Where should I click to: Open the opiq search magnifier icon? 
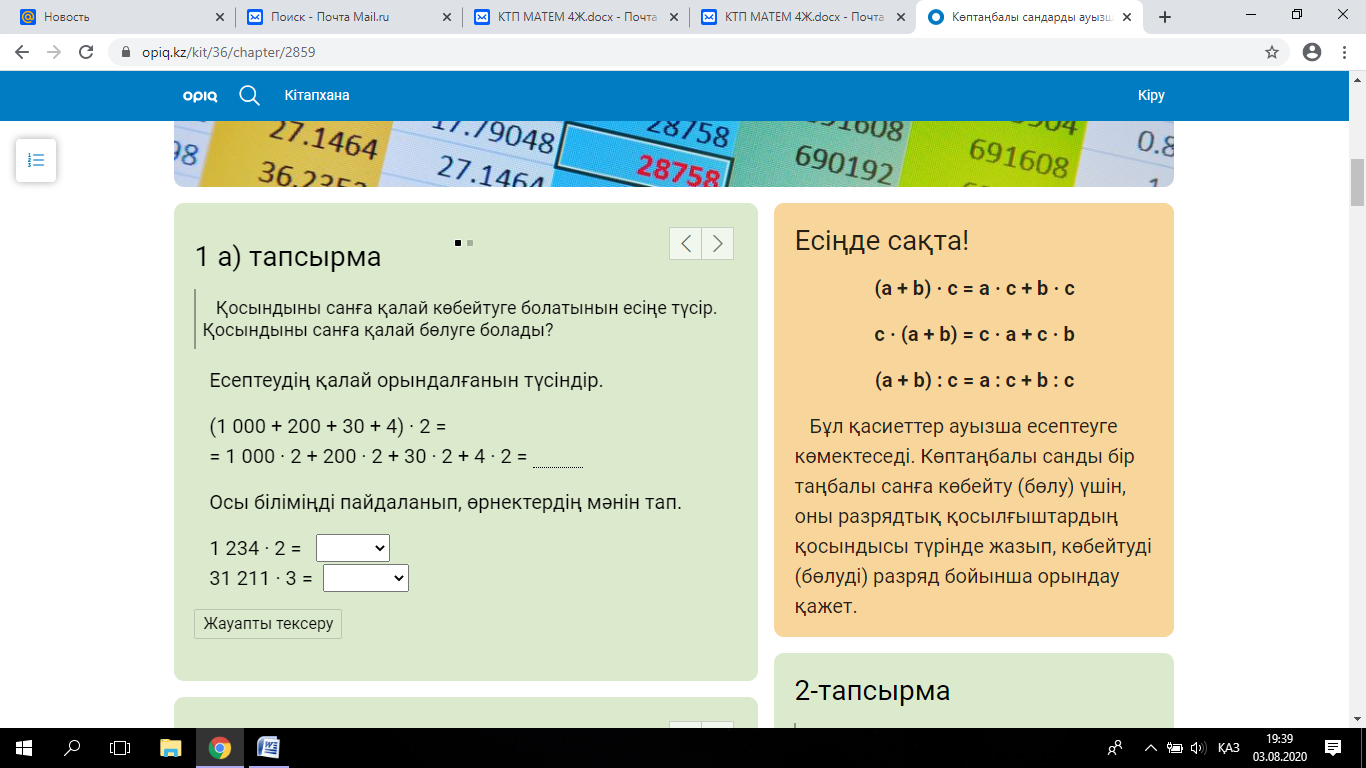[249, 95]
